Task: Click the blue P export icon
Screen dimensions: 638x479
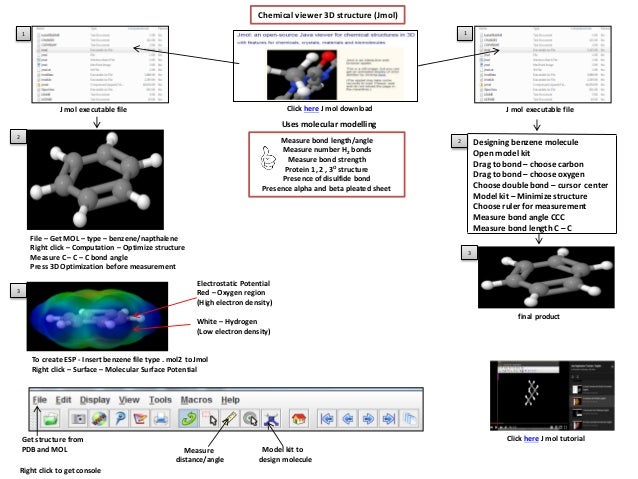Action: (120, 418)
